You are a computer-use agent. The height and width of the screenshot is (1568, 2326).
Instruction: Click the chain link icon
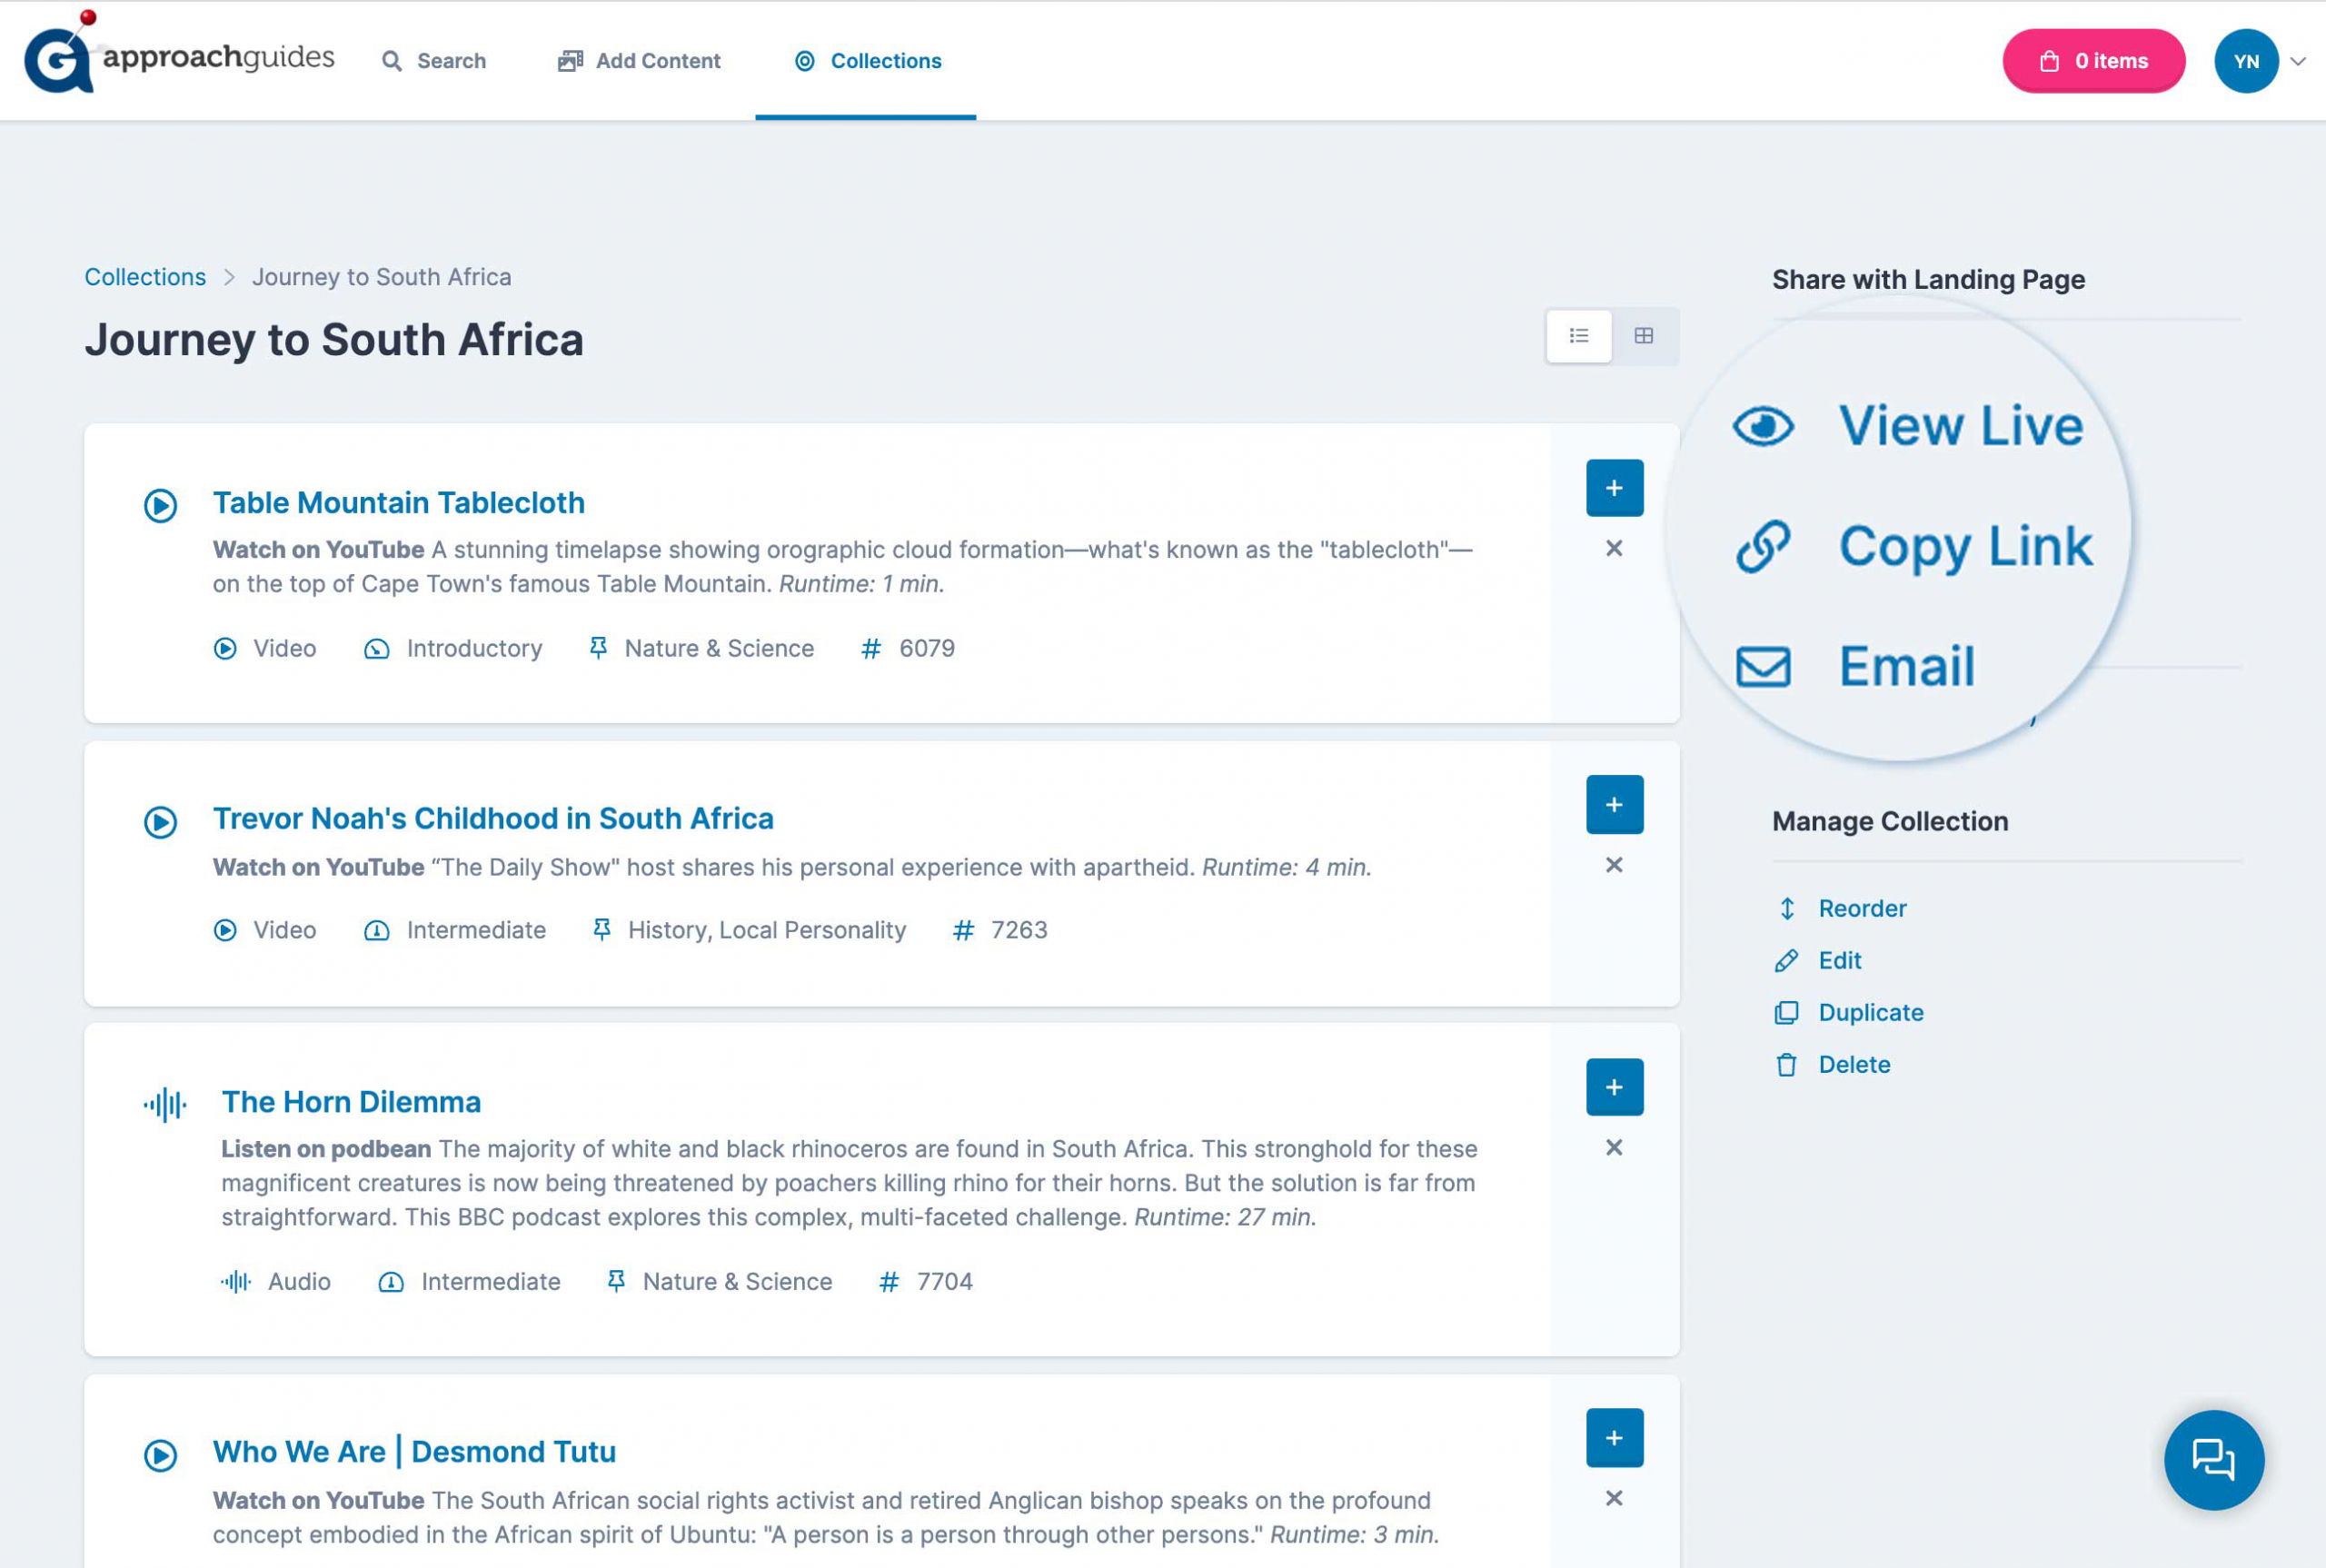coord(1763,546)
